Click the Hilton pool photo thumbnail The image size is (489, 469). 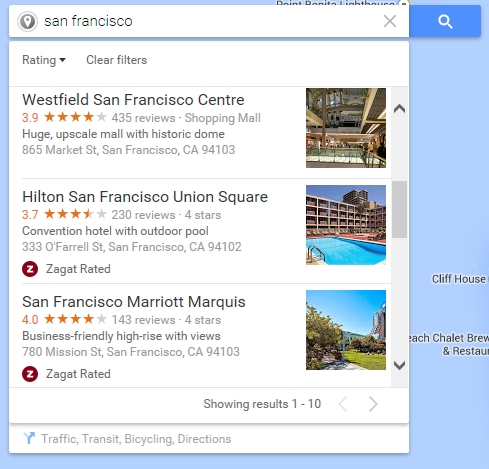[x=346, y=225]
